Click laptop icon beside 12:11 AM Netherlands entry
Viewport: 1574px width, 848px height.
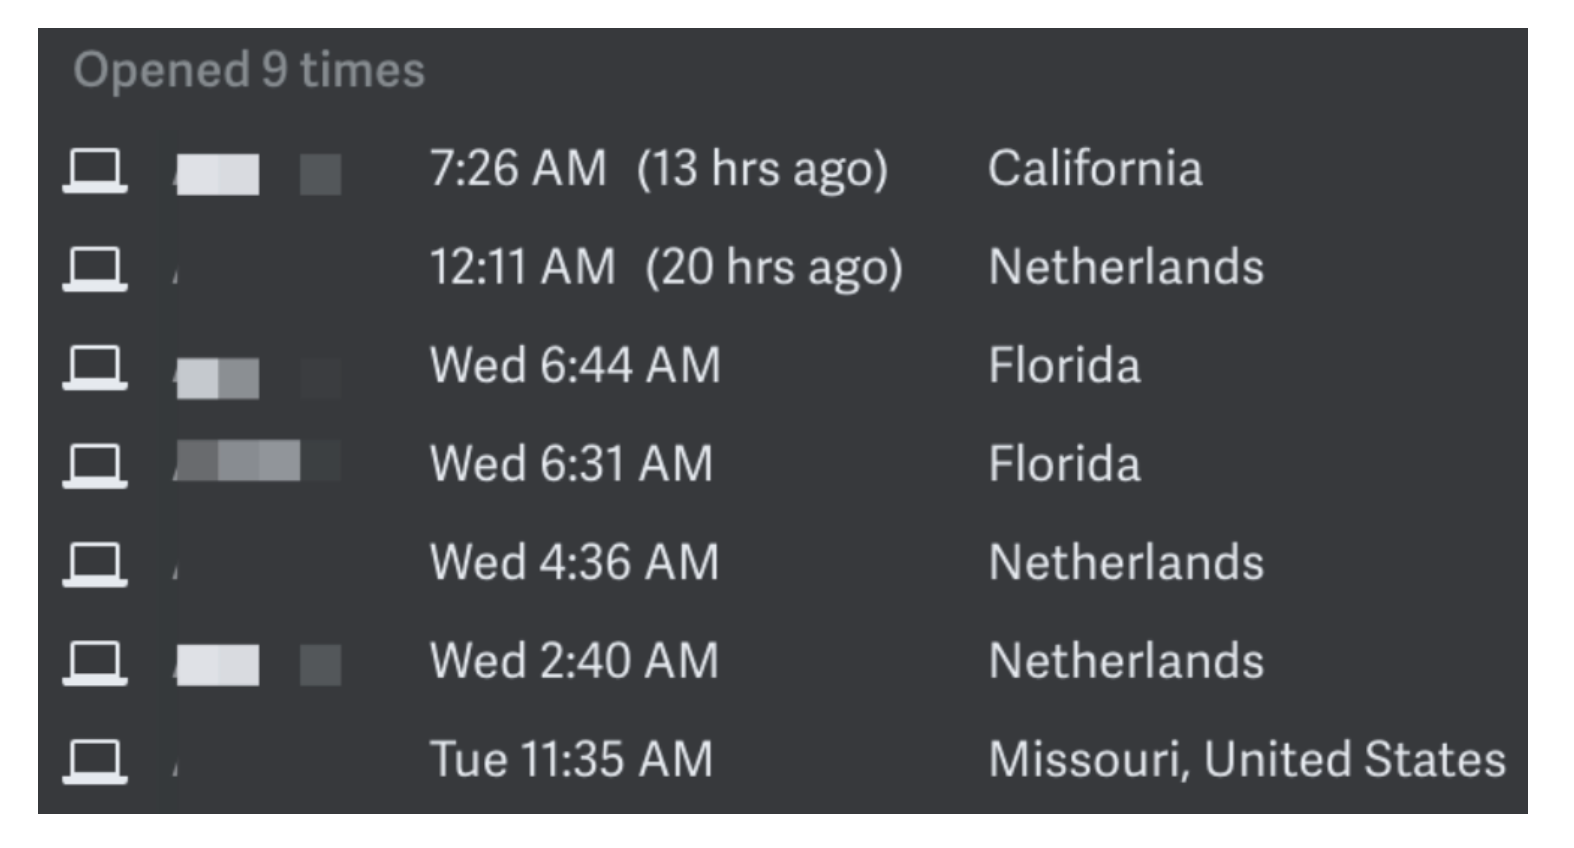coord(95,268)
